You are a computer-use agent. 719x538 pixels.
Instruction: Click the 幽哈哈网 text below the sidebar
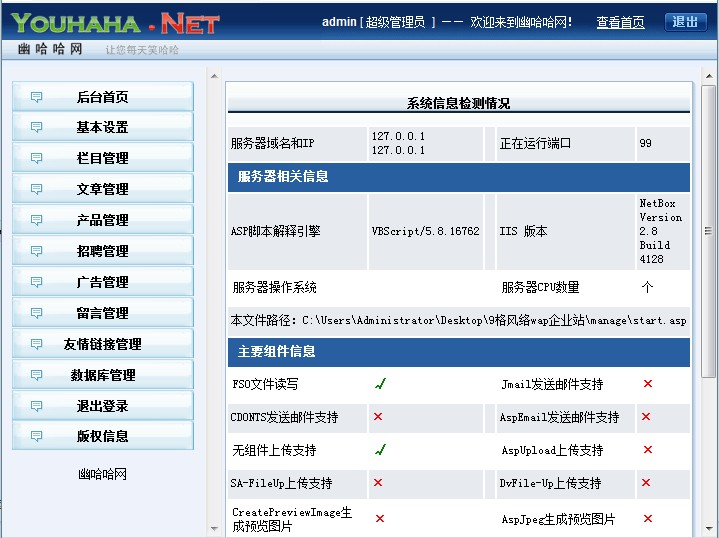pos(103,474)
